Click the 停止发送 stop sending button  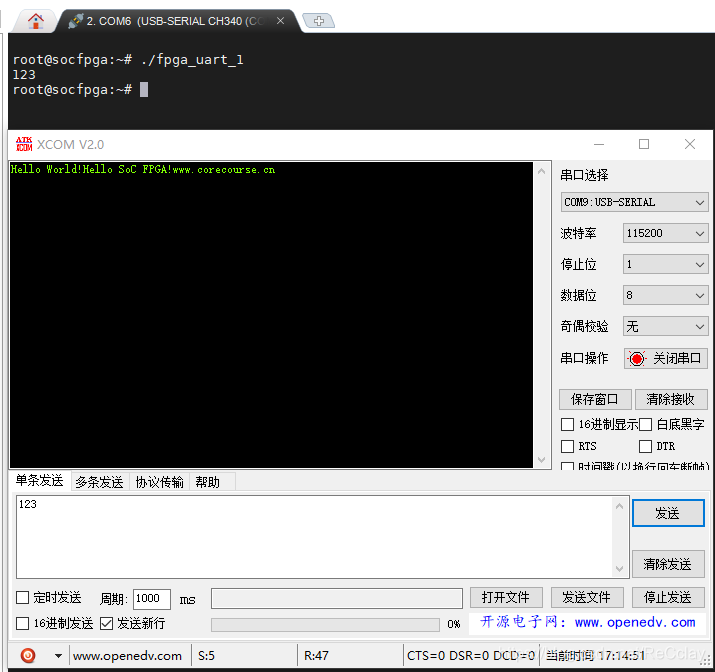click(668, 598)
